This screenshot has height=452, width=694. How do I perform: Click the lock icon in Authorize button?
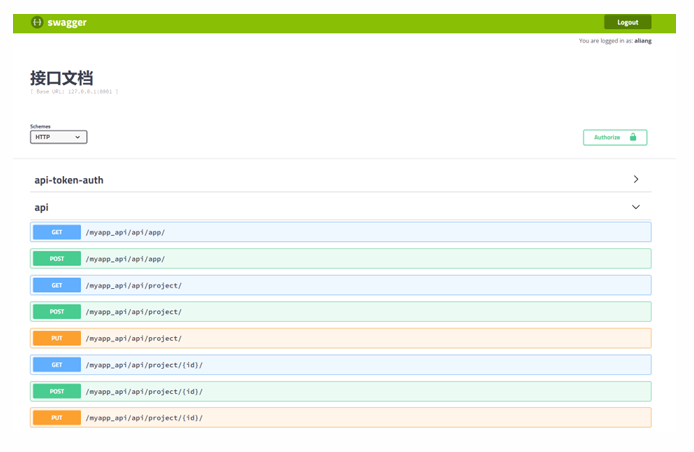click(632, 137)
